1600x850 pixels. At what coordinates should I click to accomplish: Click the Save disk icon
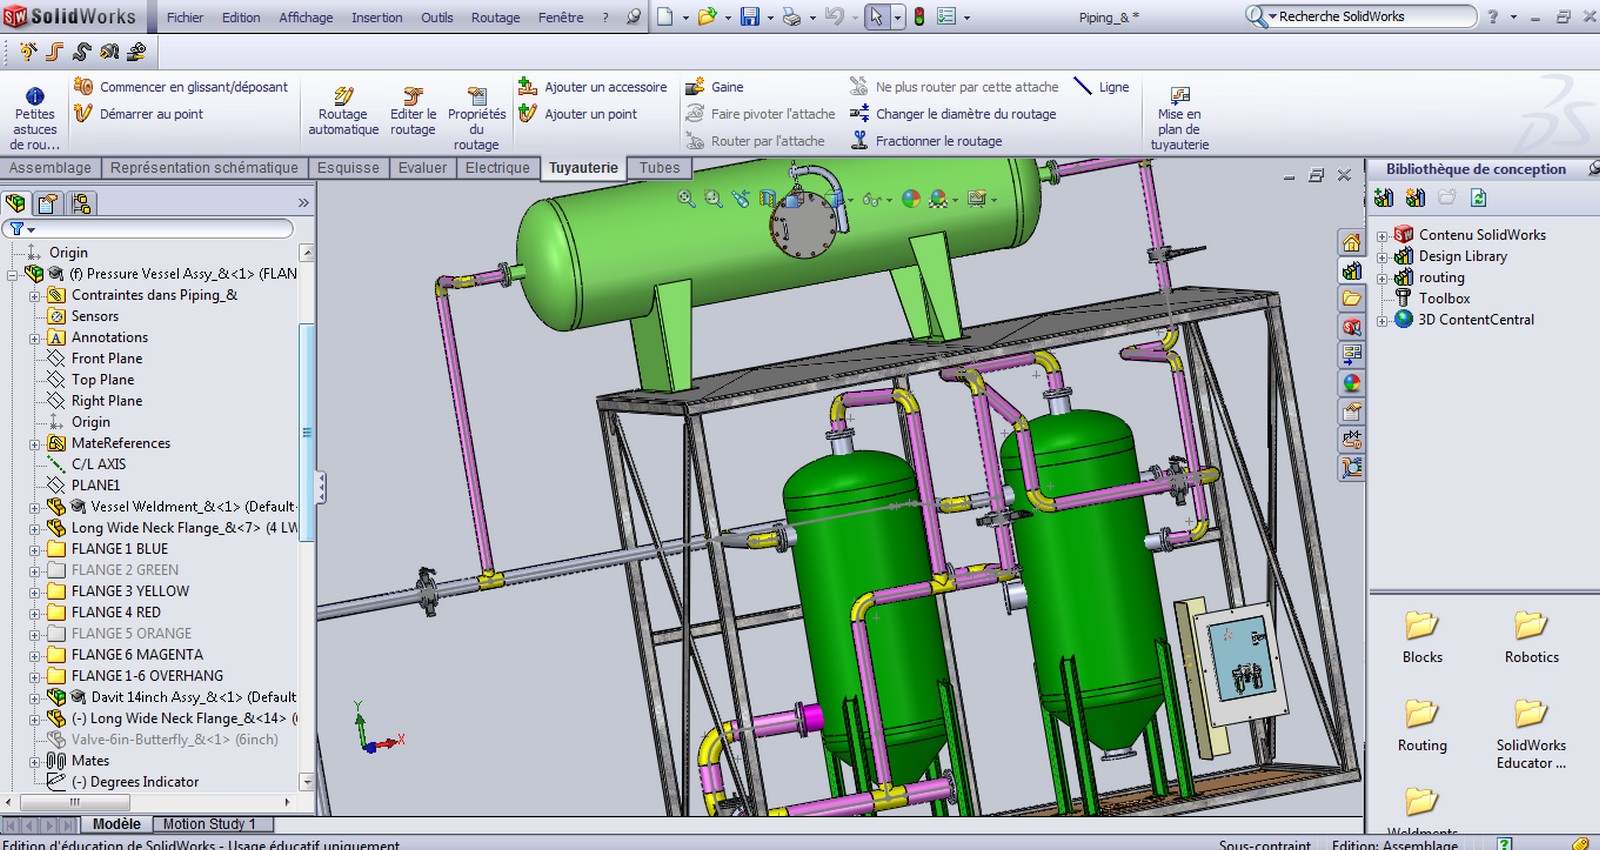click(750, 17)
